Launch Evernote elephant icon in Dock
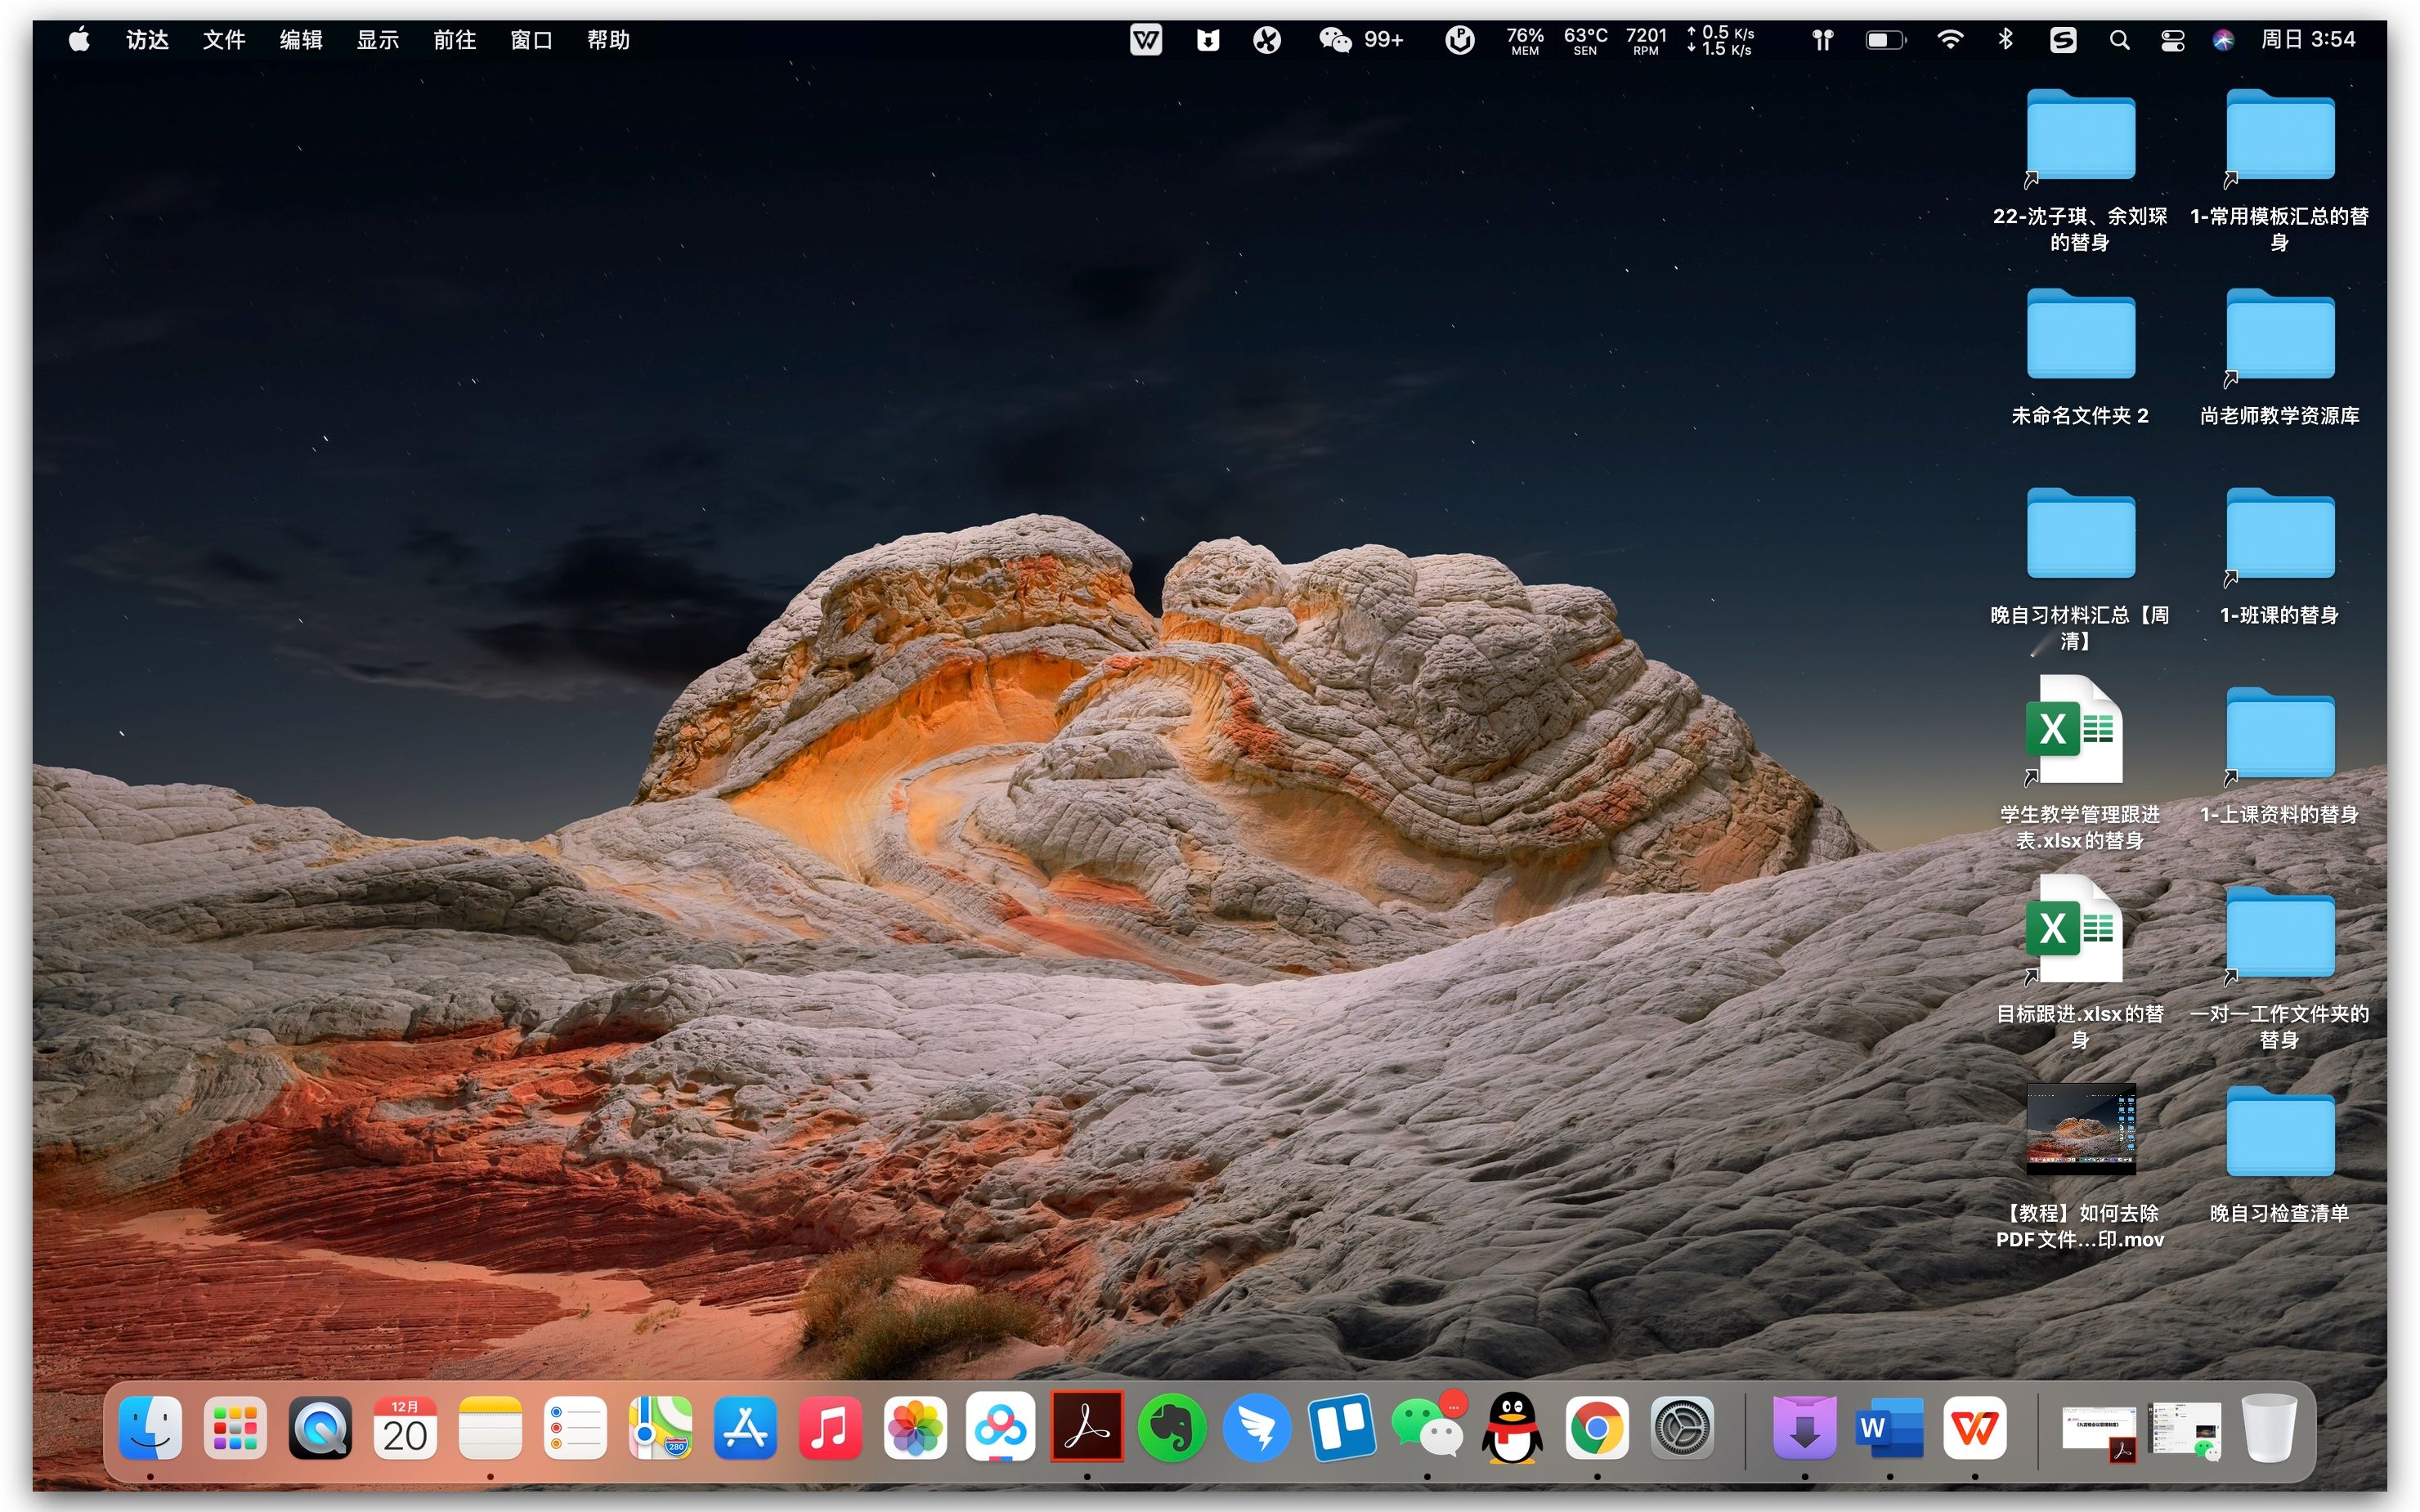2420x1512 pixels. click(1171, 1428)
